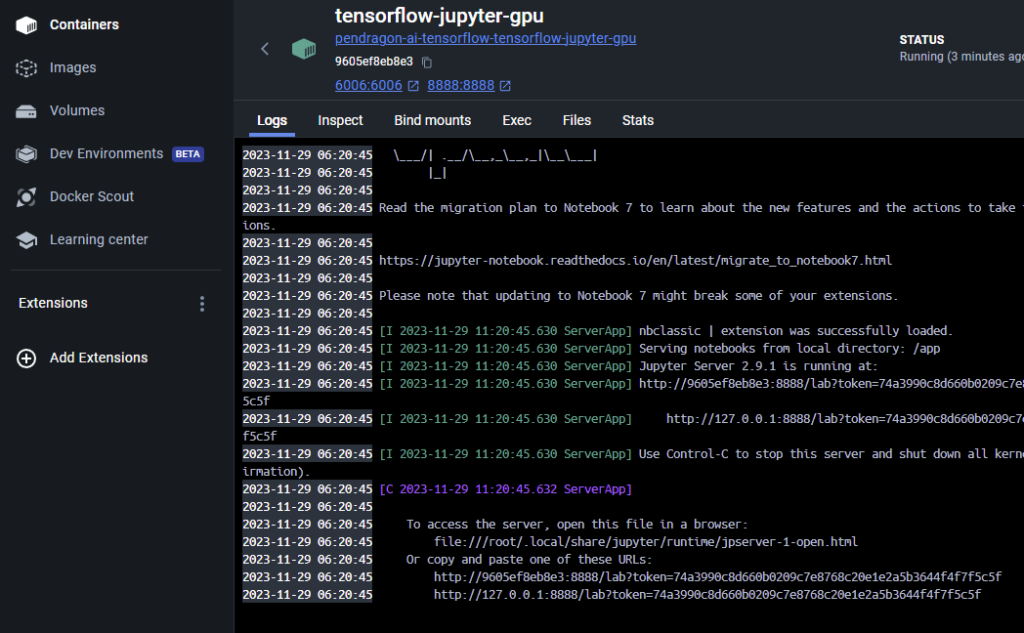Click the teal container cube icon
Screen dimensions: 1024x633
click(x=304, y=48)
